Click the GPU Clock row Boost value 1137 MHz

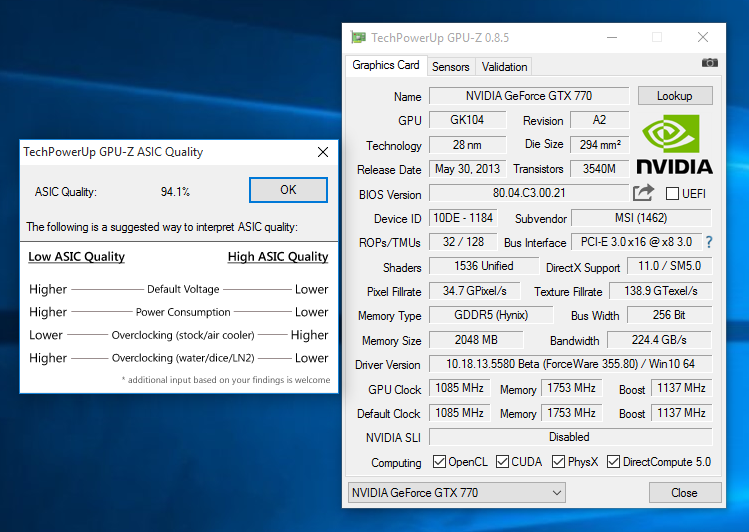tap(682, 388)
